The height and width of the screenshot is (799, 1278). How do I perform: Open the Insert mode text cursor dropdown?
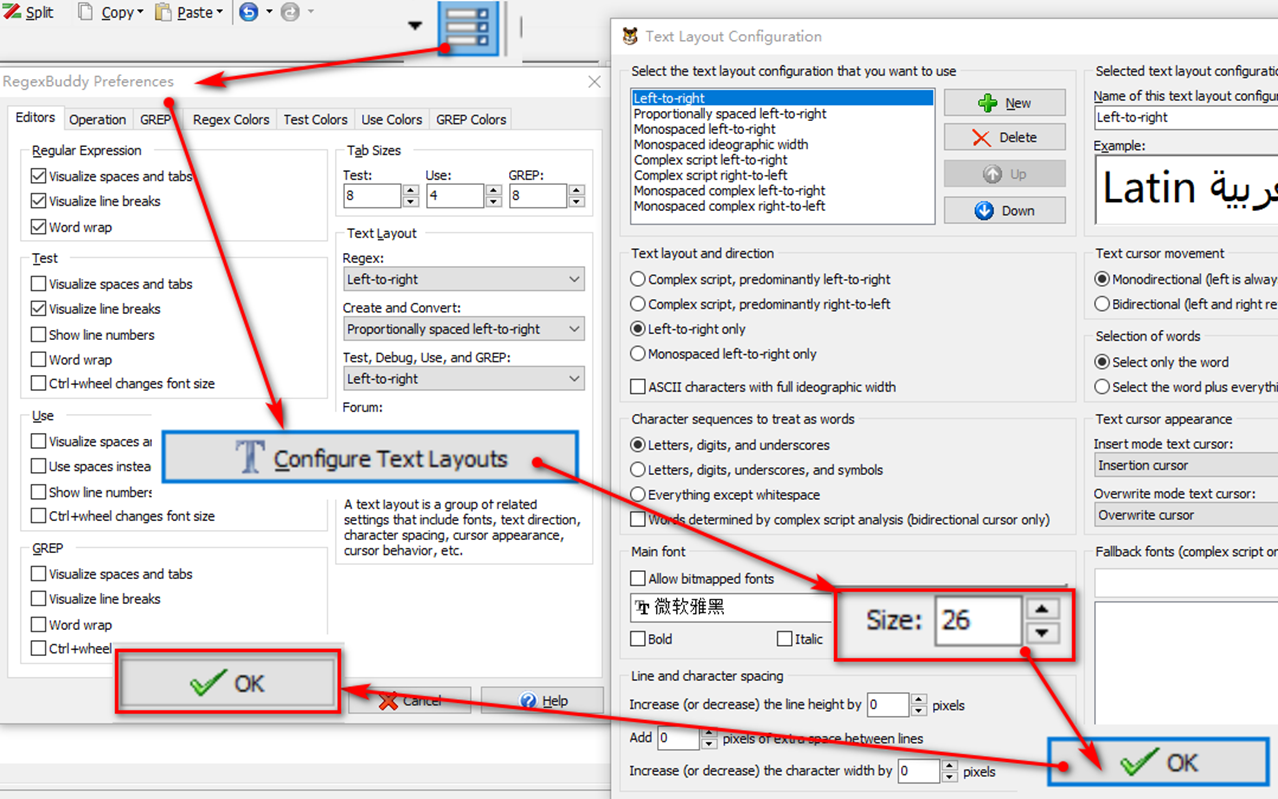[1186, 466]
